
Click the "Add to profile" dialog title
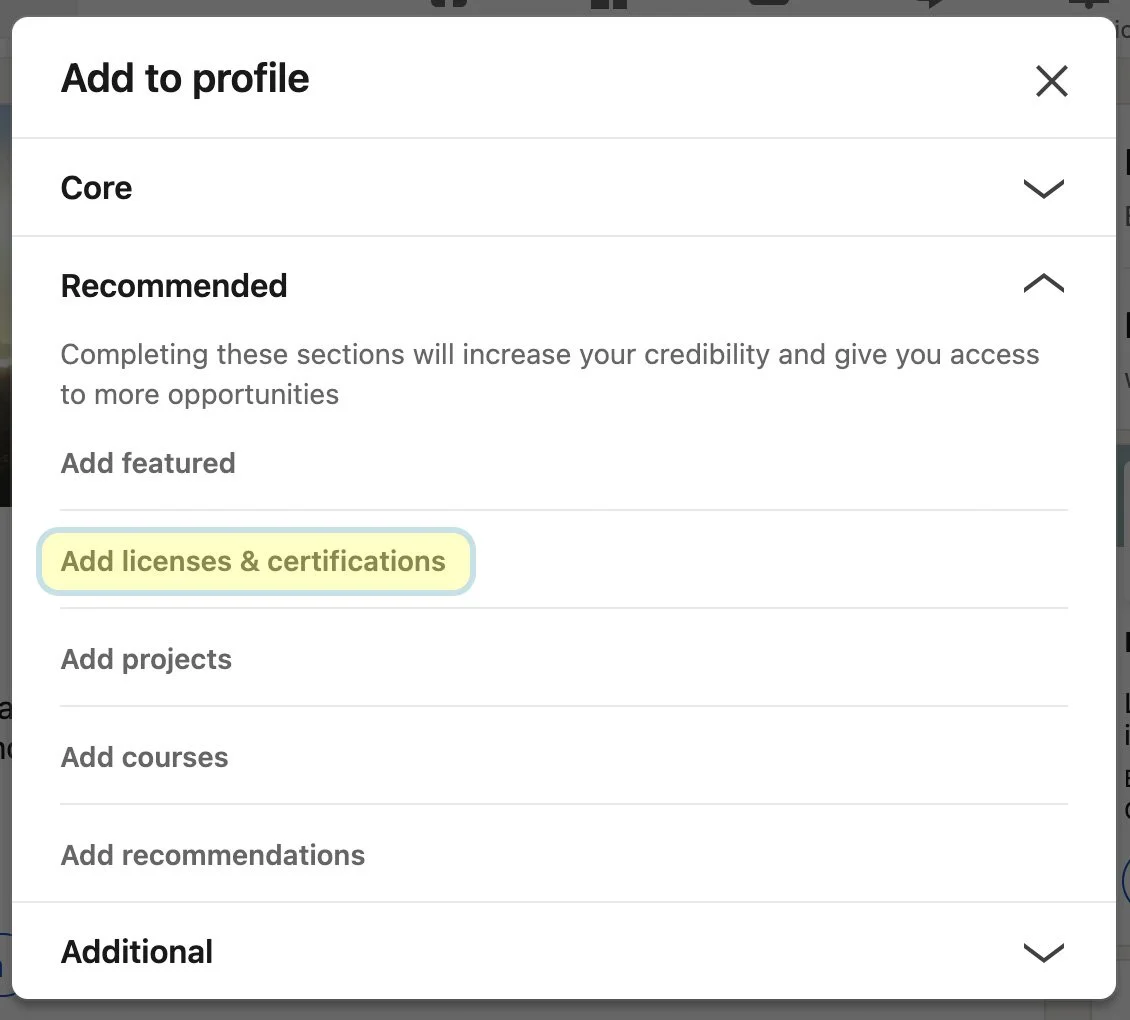(x=185, y=78)
